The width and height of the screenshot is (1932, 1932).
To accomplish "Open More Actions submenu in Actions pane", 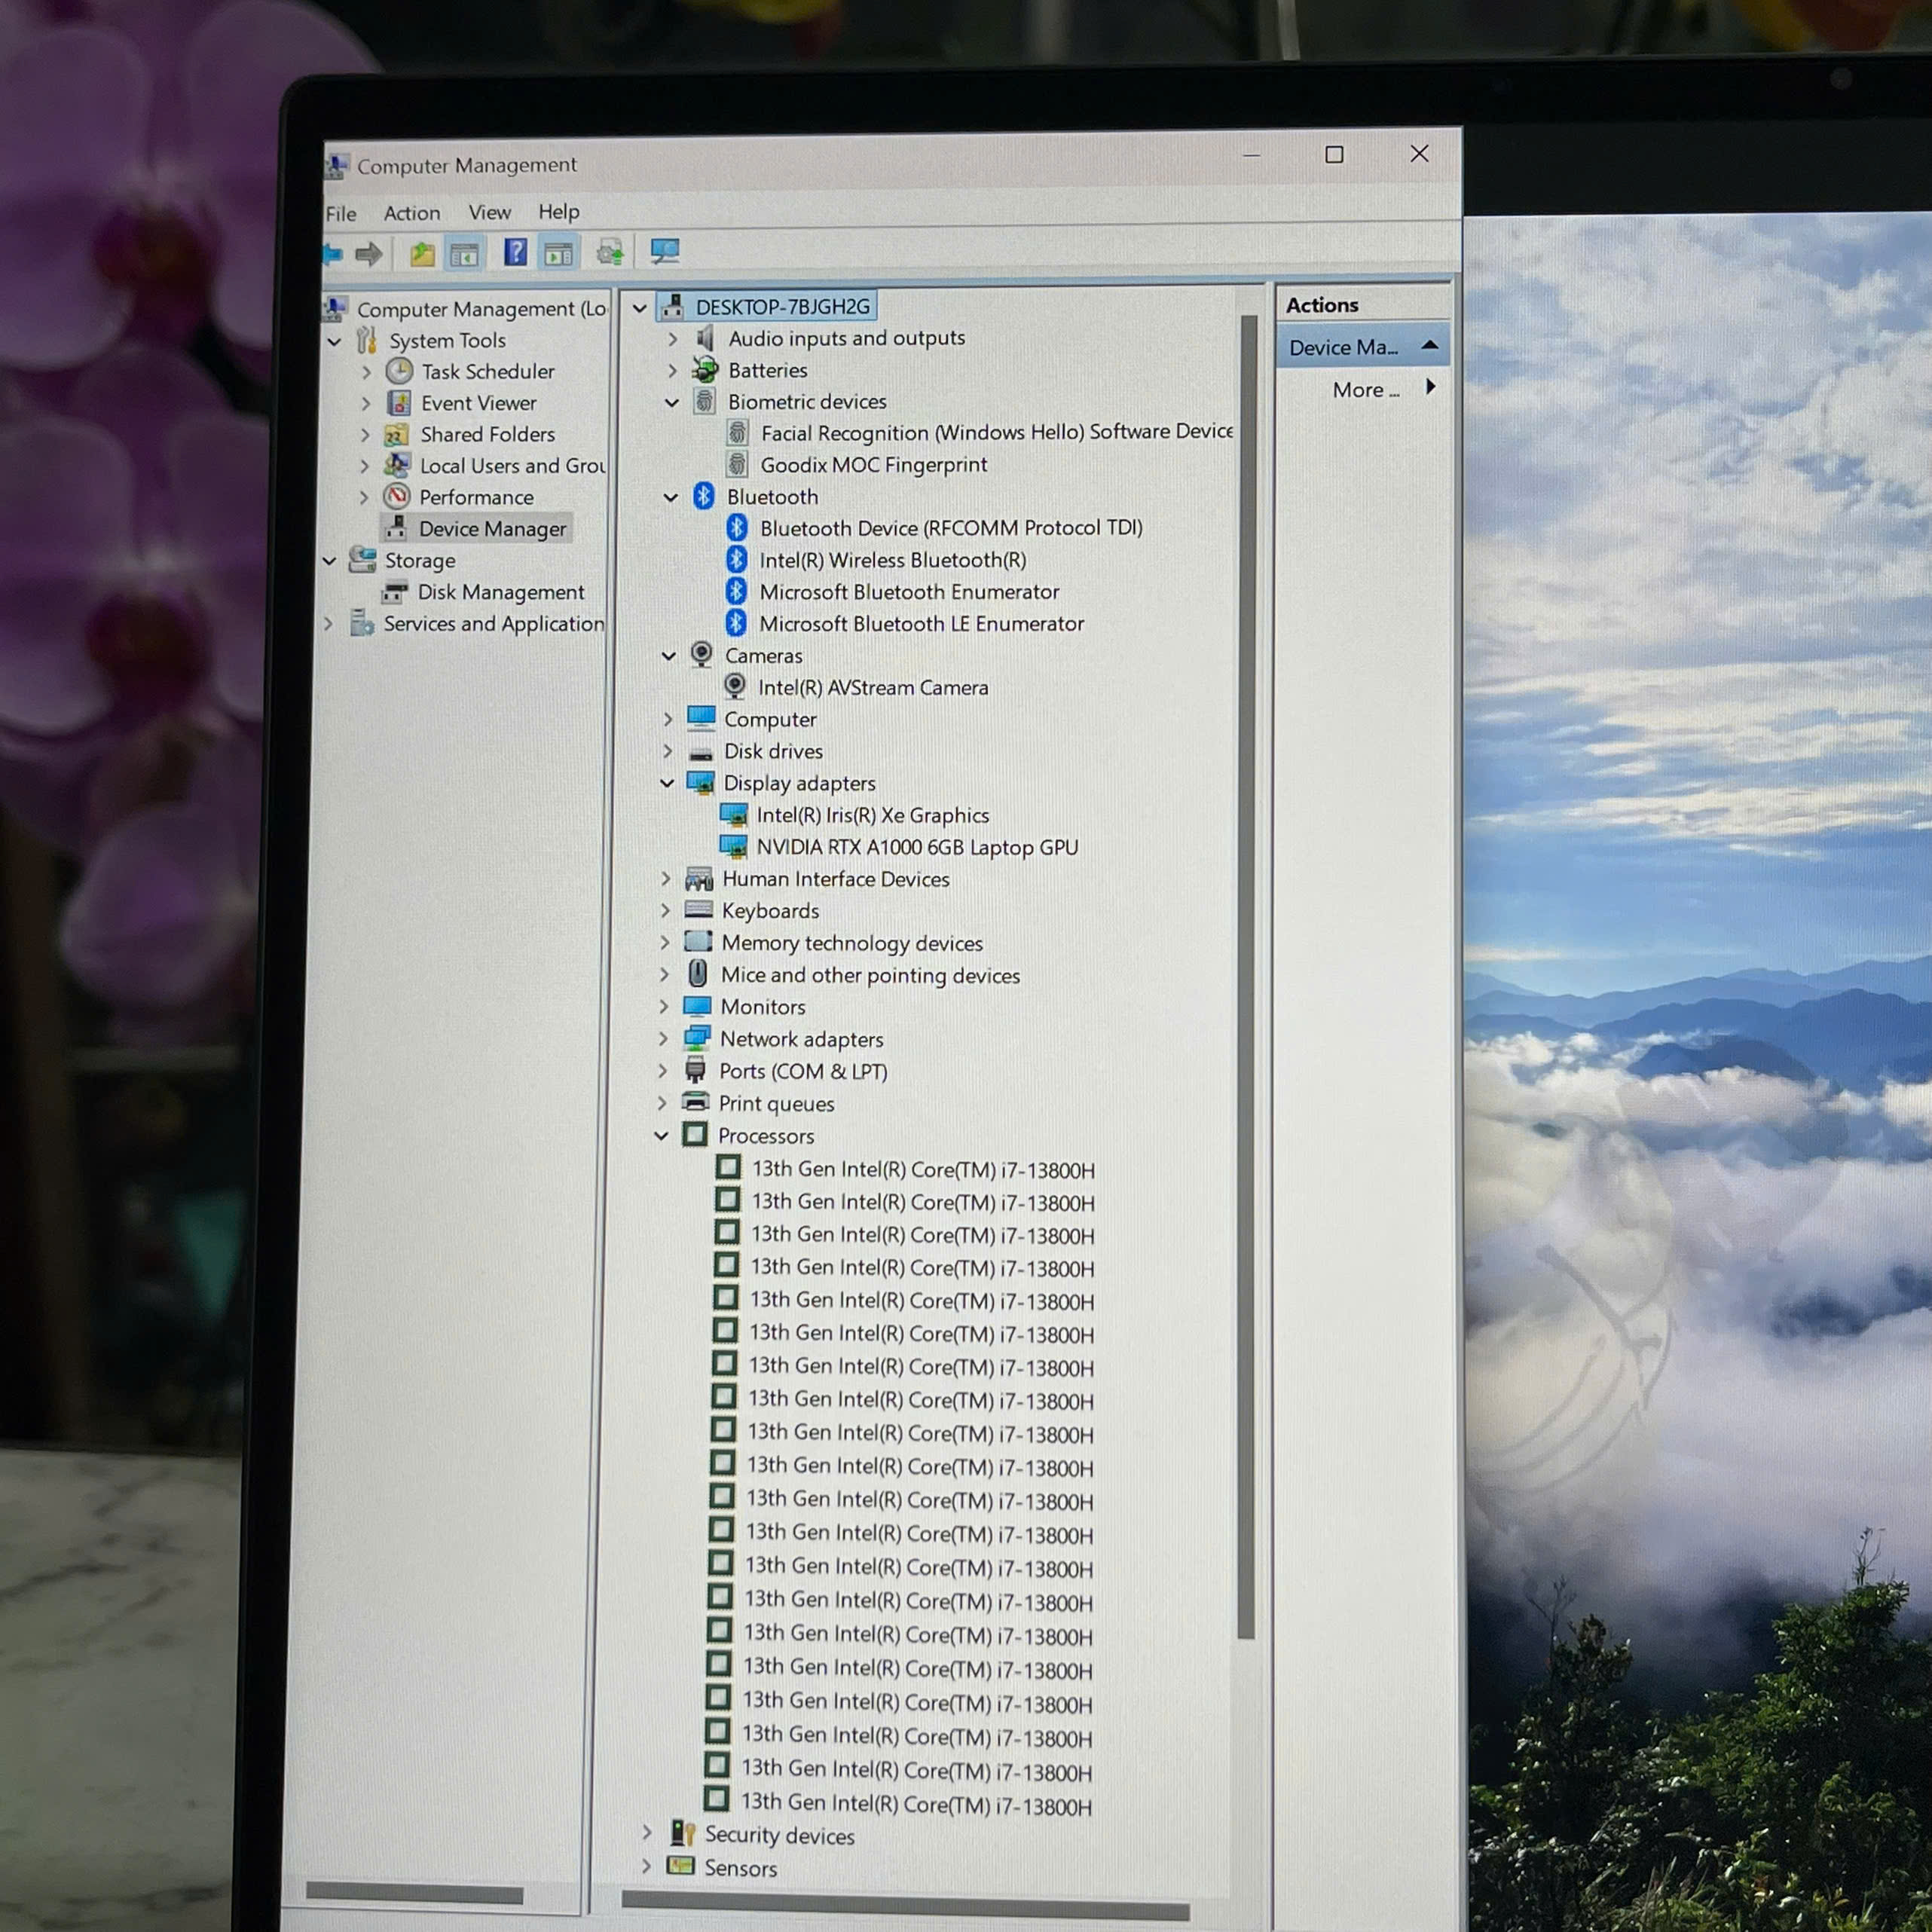I will (1385, 389).
